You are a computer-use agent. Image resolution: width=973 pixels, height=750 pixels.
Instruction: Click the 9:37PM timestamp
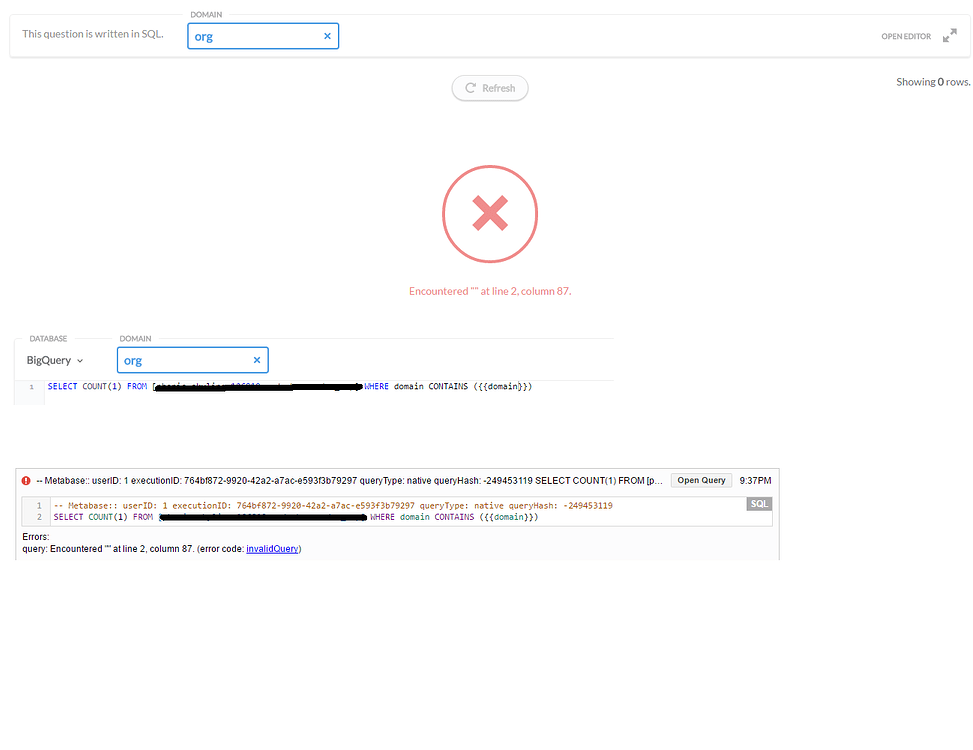click(x=755, y=481)
